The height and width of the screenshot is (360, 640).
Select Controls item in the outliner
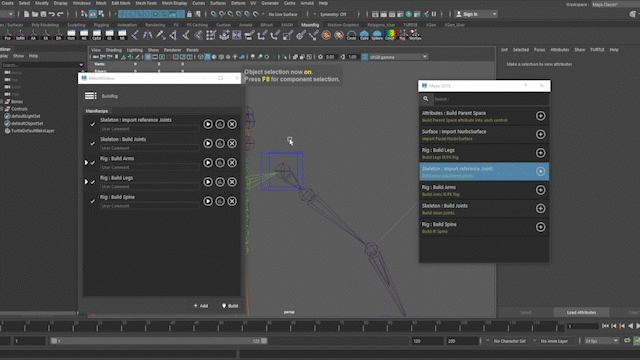click(19, 109)
